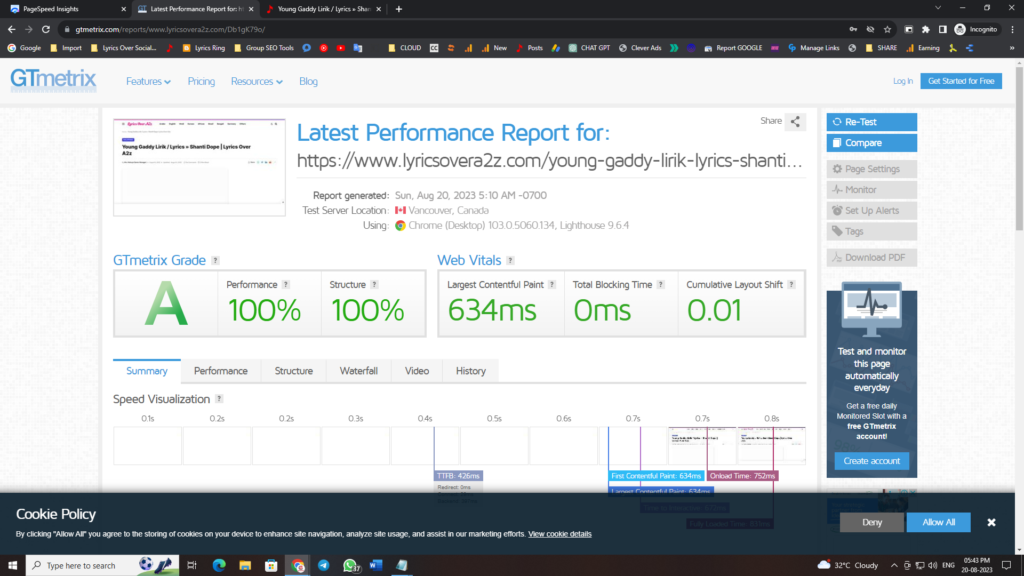Image resolution: width=1024 pixels, height=576 pixels.
Task: Expand the Resources dropdown menu
Action: [x=257, y=82]
